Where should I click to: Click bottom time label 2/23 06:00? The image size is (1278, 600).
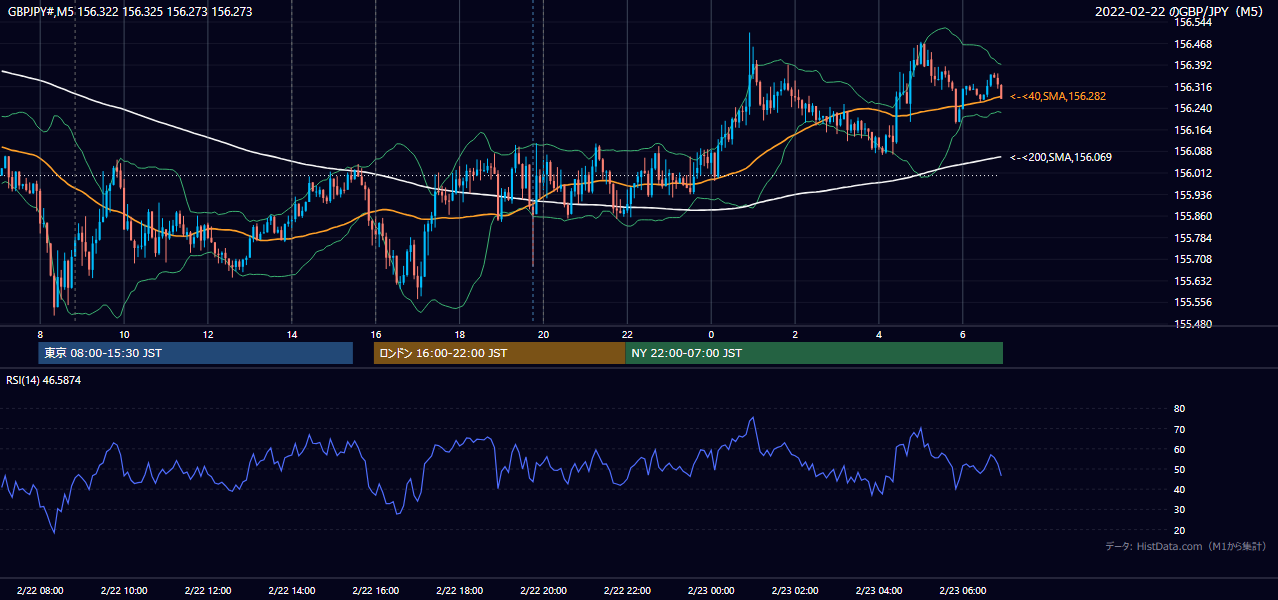tap(963, 591)
